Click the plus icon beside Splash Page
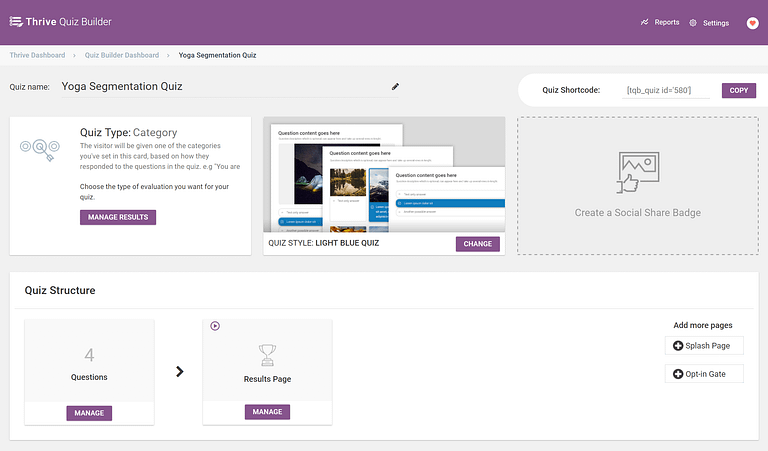This screenshot has height=451, width=768. (678, 346)
